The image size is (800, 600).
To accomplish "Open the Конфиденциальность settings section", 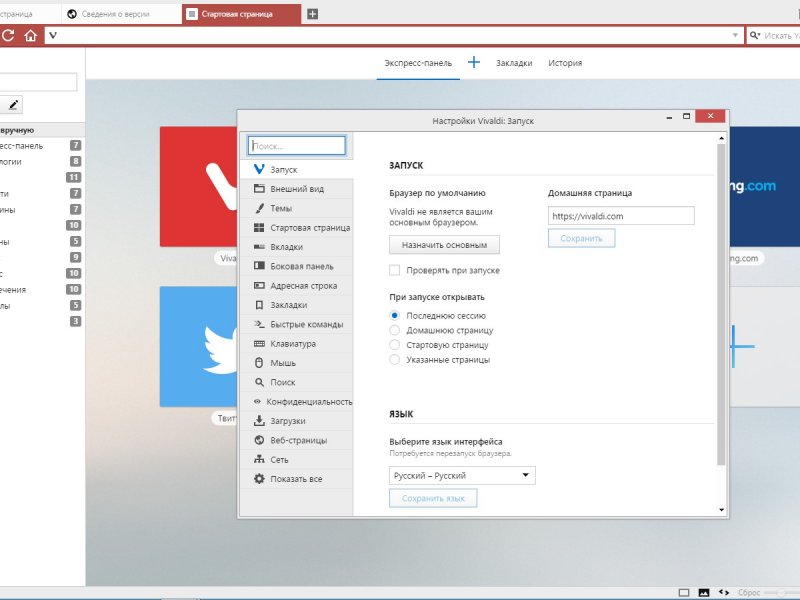I will 296,402.
